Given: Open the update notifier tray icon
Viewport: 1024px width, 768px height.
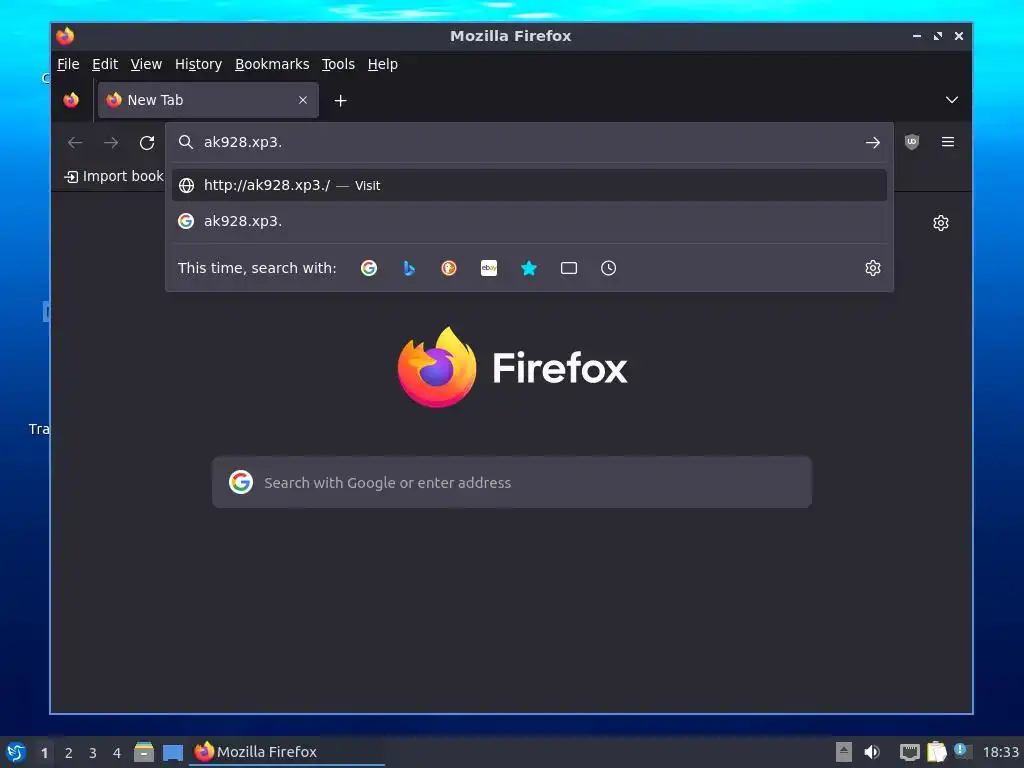Looking at the screenshot, I should [x=963, y=751].
